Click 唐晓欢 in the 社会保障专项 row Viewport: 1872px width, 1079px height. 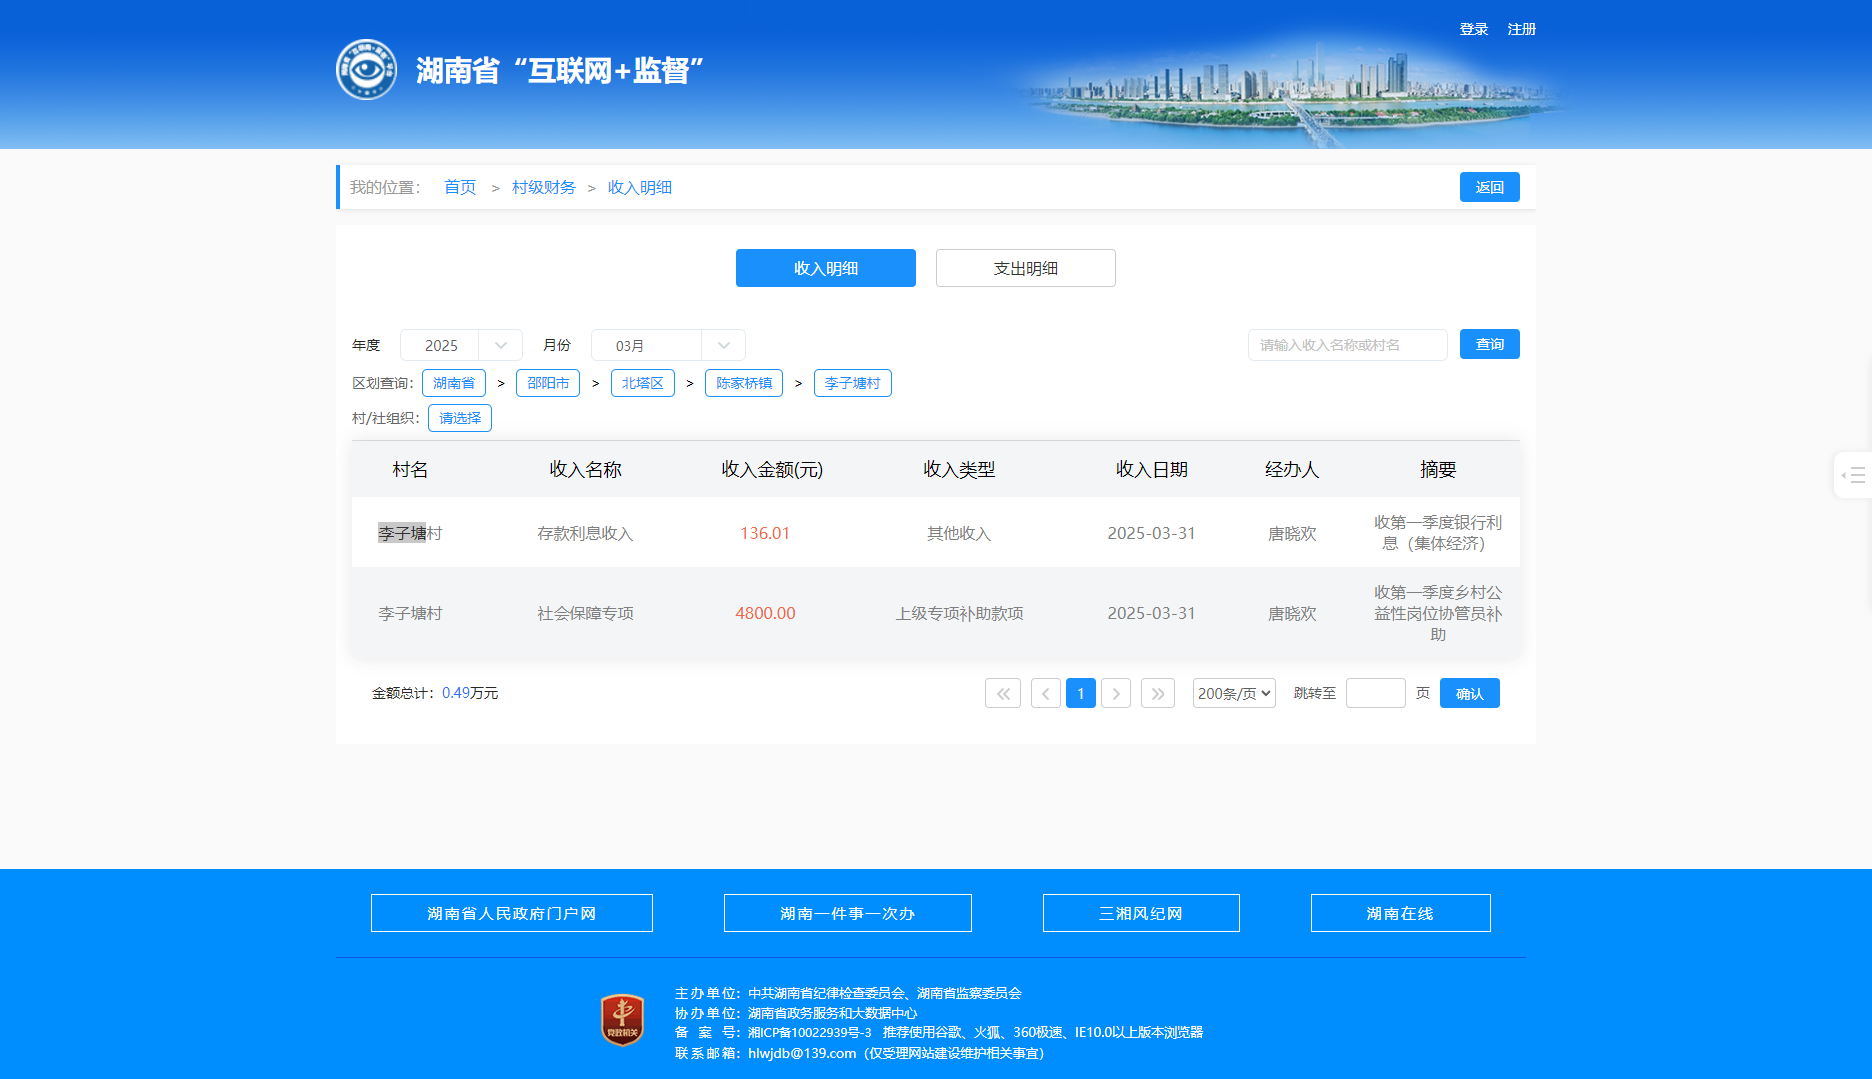coord(1292,613)
